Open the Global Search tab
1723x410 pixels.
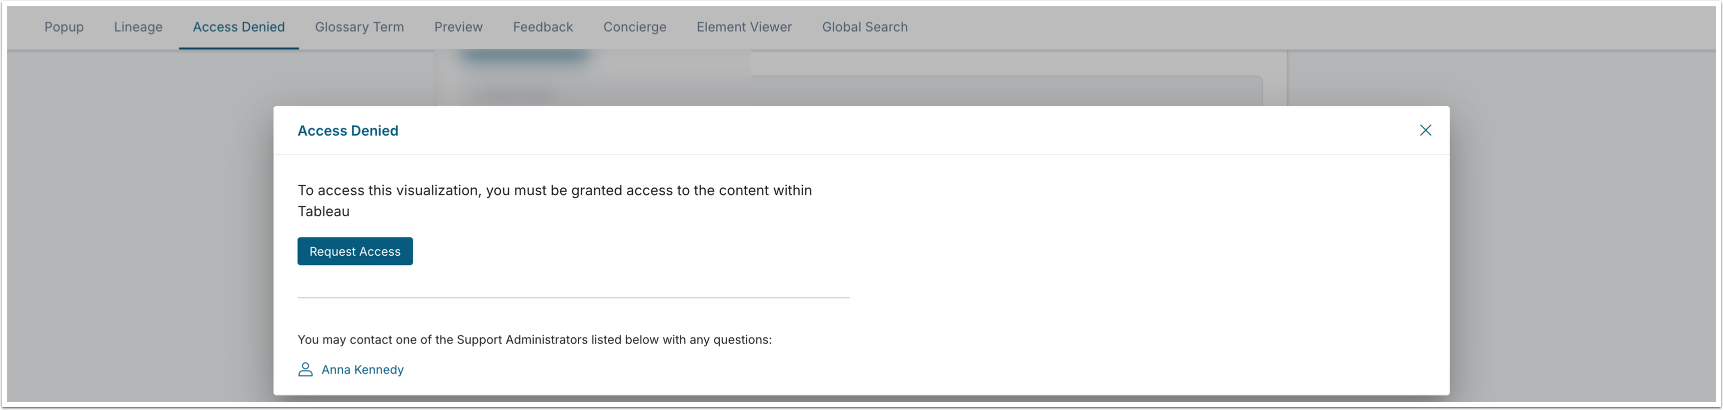pos(865,27)
